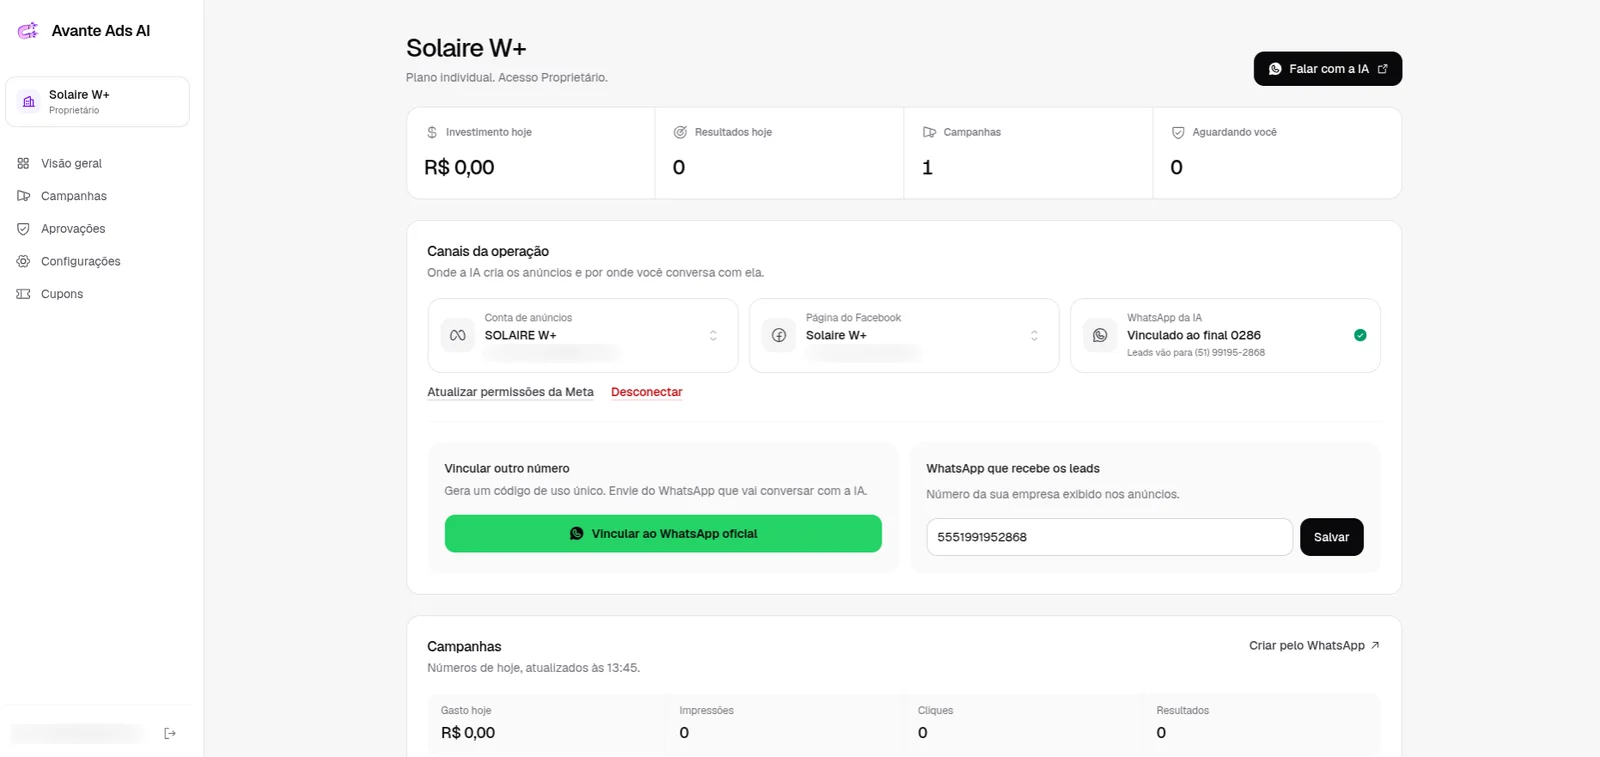Click the megaphone icon in the Campanhas stat card
Screen dimensions: 1600x757
point(929,132)
